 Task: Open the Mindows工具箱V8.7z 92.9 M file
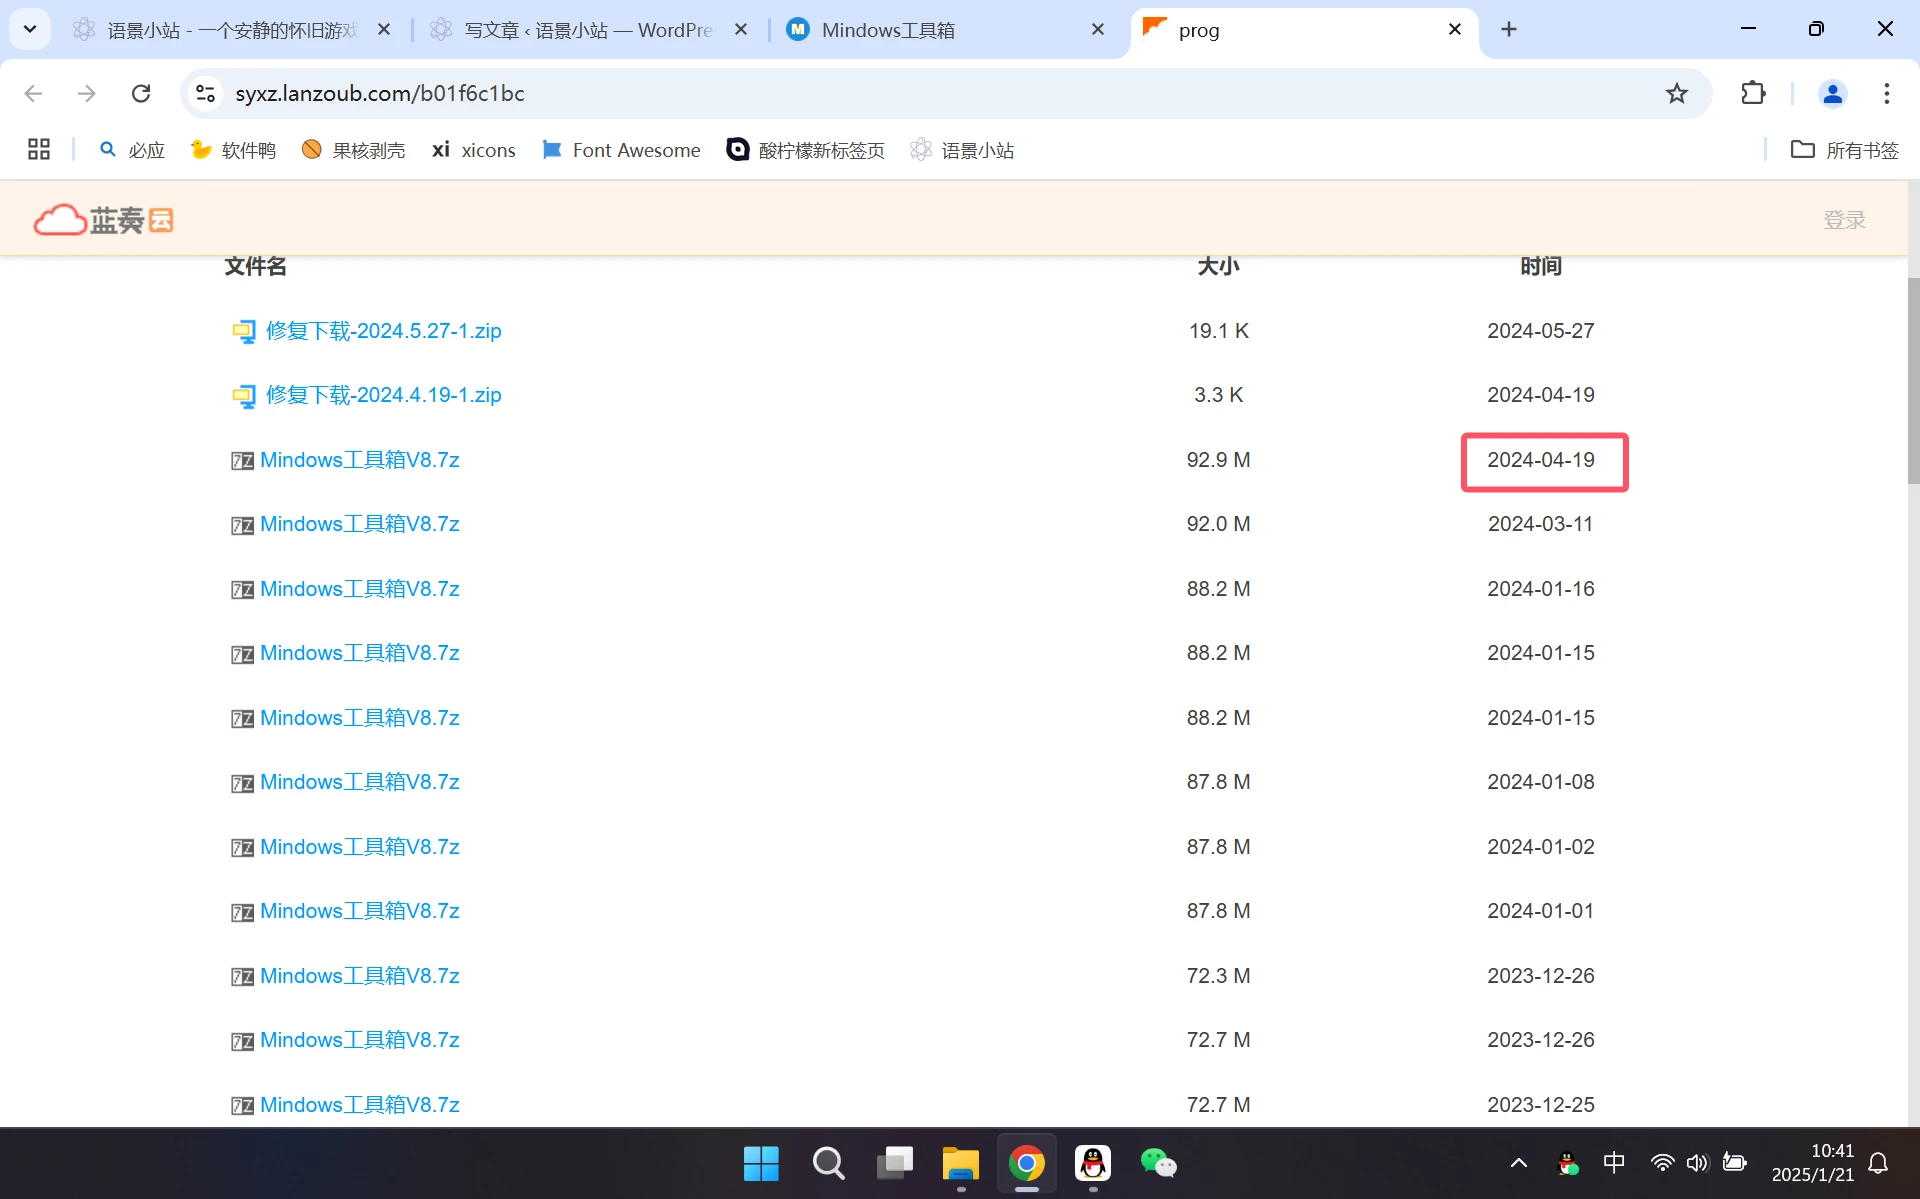(x=359, y=460)
